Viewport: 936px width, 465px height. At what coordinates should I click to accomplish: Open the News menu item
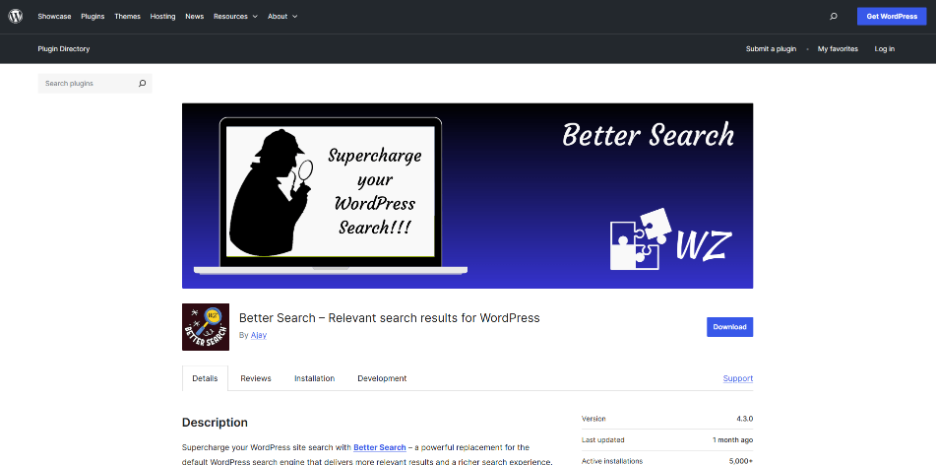click(x=195, y=17)
